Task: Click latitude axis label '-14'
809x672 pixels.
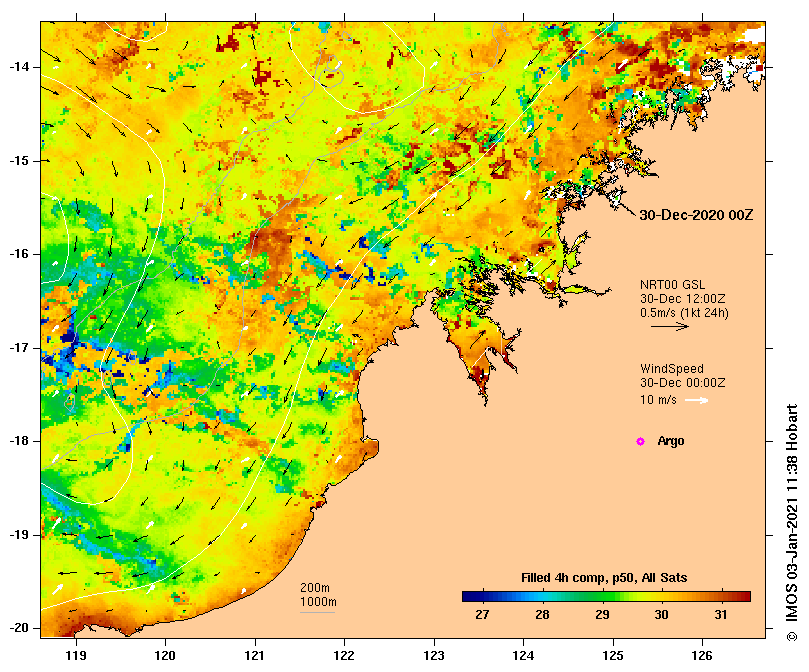Action: [x=19, y=67]
